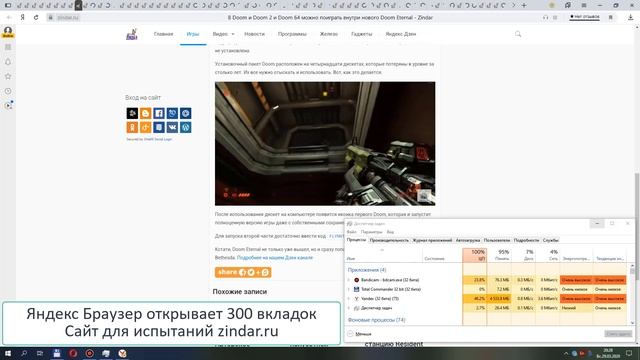The image size is (640, 360).
Task: Switch to Пользователи tab
Action: click(497, 240)
